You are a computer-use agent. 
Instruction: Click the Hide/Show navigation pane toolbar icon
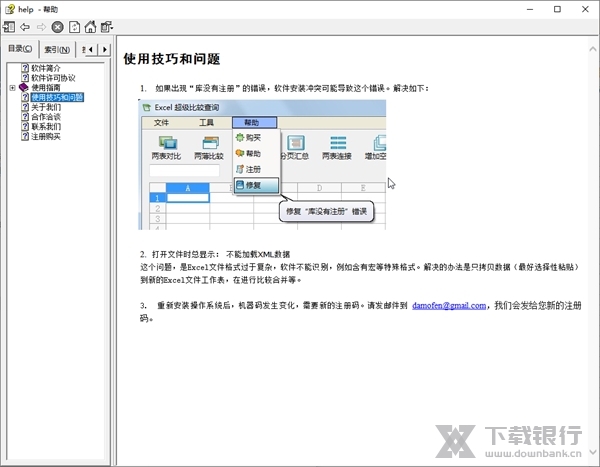pos(9,27)
